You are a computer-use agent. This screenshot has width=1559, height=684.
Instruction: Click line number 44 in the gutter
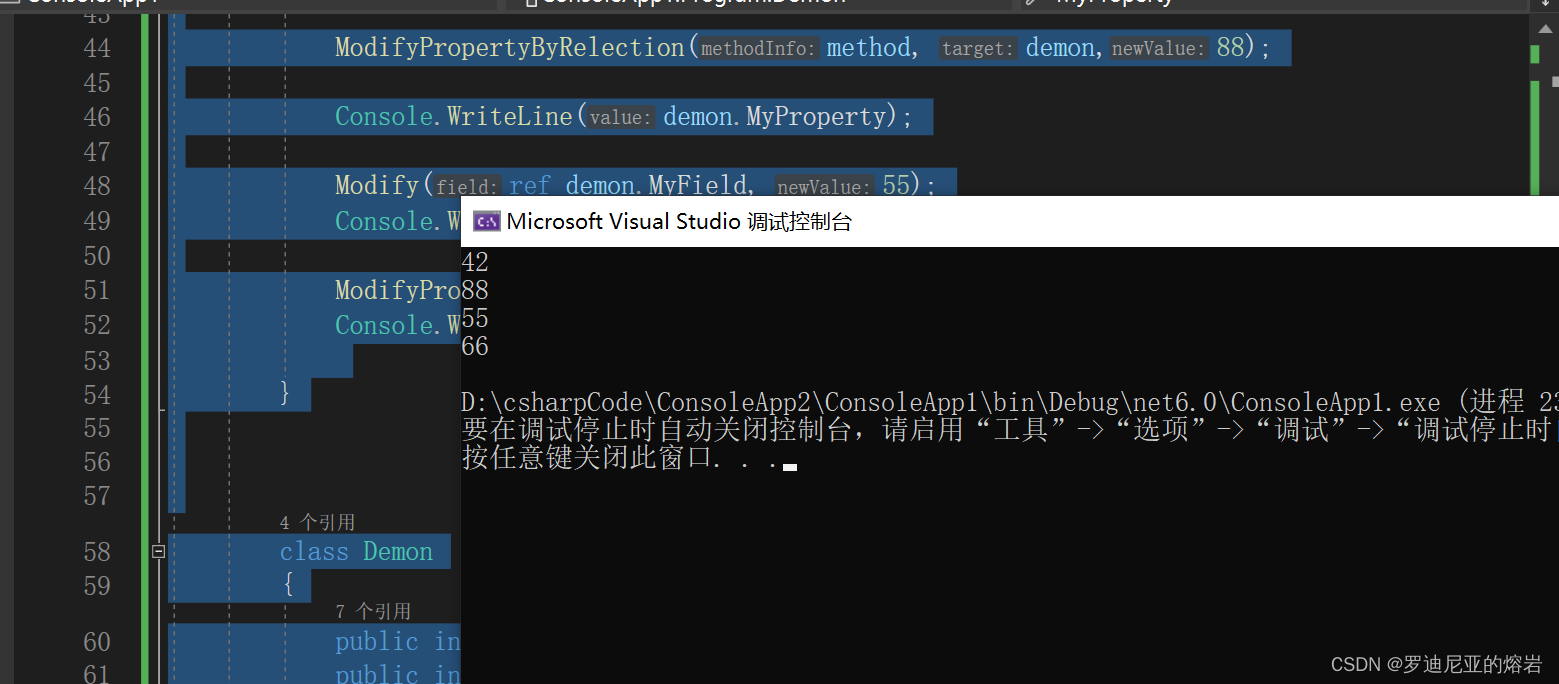[x=97, y=48]
